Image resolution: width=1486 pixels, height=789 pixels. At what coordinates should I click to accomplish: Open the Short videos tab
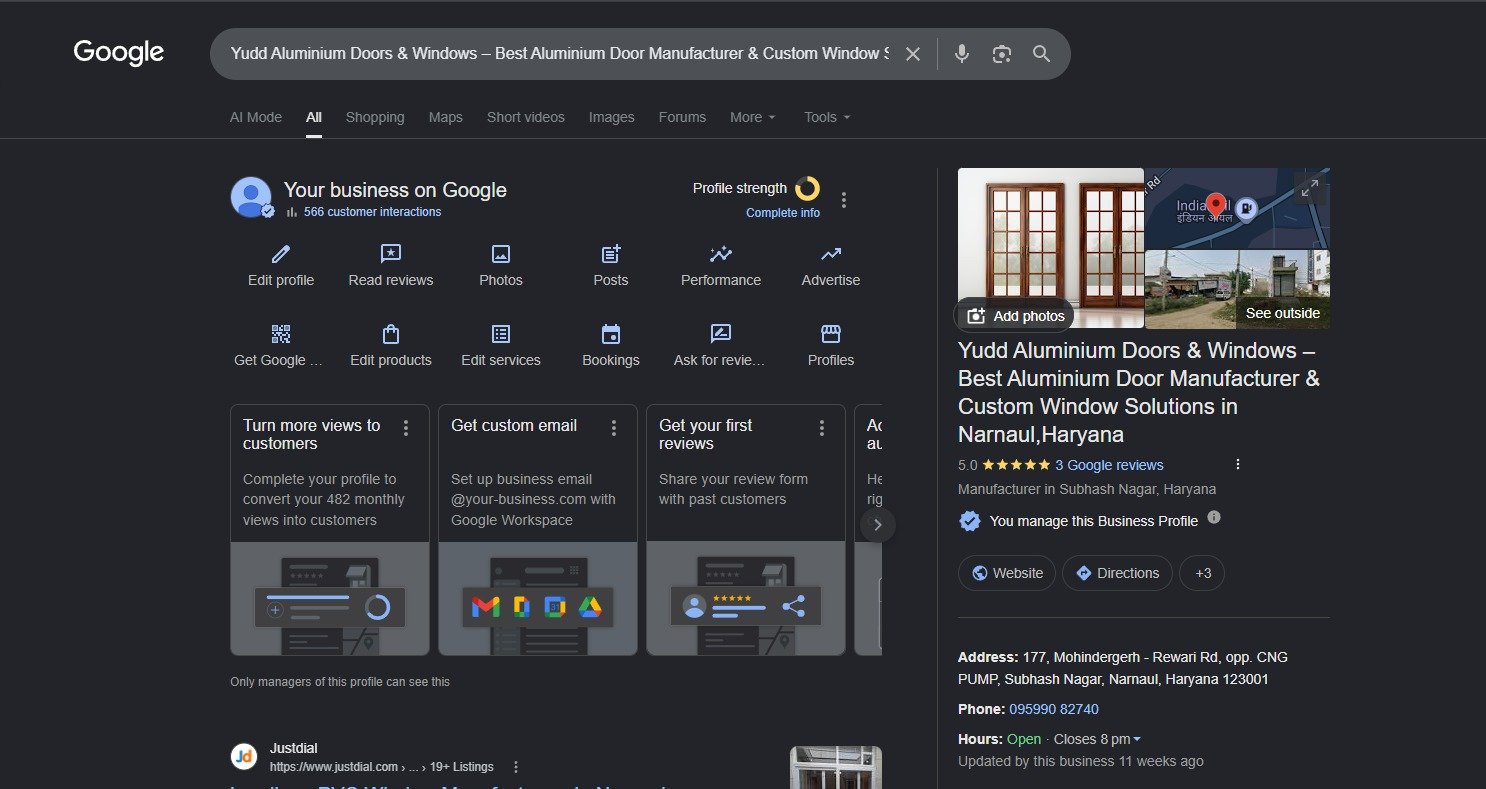coord(526,117)
